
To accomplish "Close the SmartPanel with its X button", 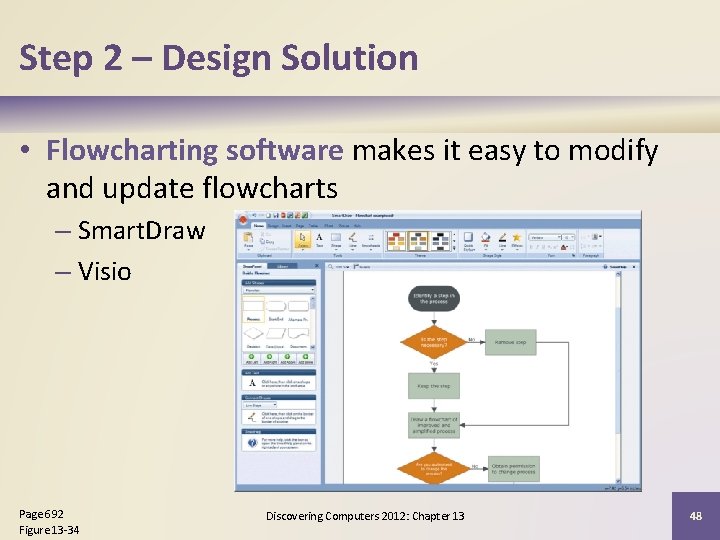I will 316,266.
